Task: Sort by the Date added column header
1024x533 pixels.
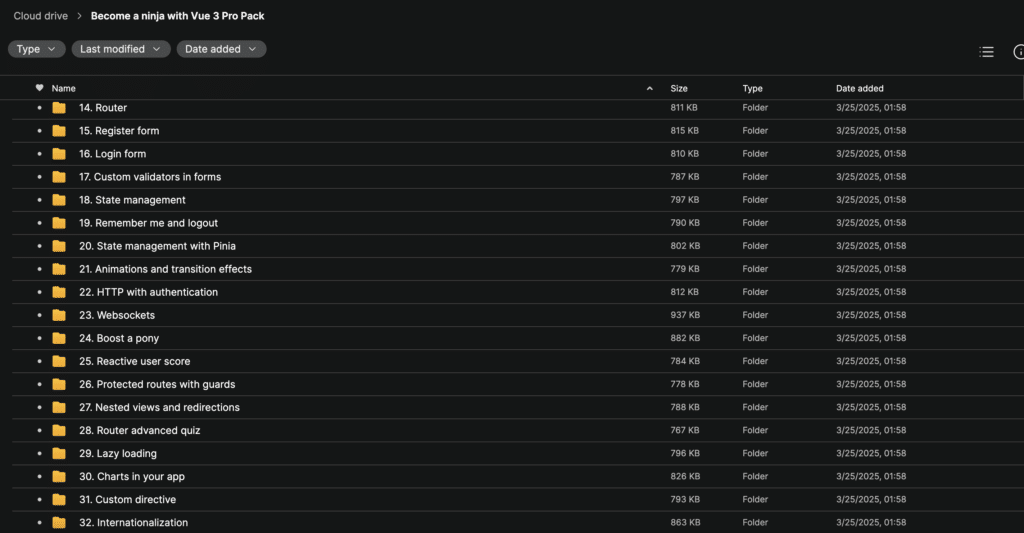Action: coord(859,88)
